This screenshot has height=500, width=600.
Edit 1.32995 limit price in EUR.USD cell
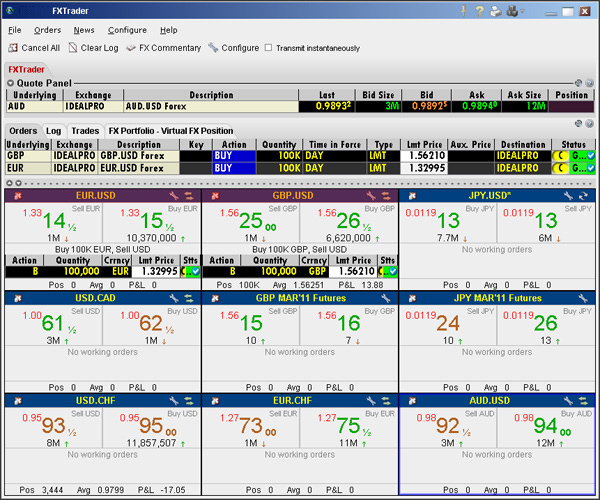(x=156, y=271)
